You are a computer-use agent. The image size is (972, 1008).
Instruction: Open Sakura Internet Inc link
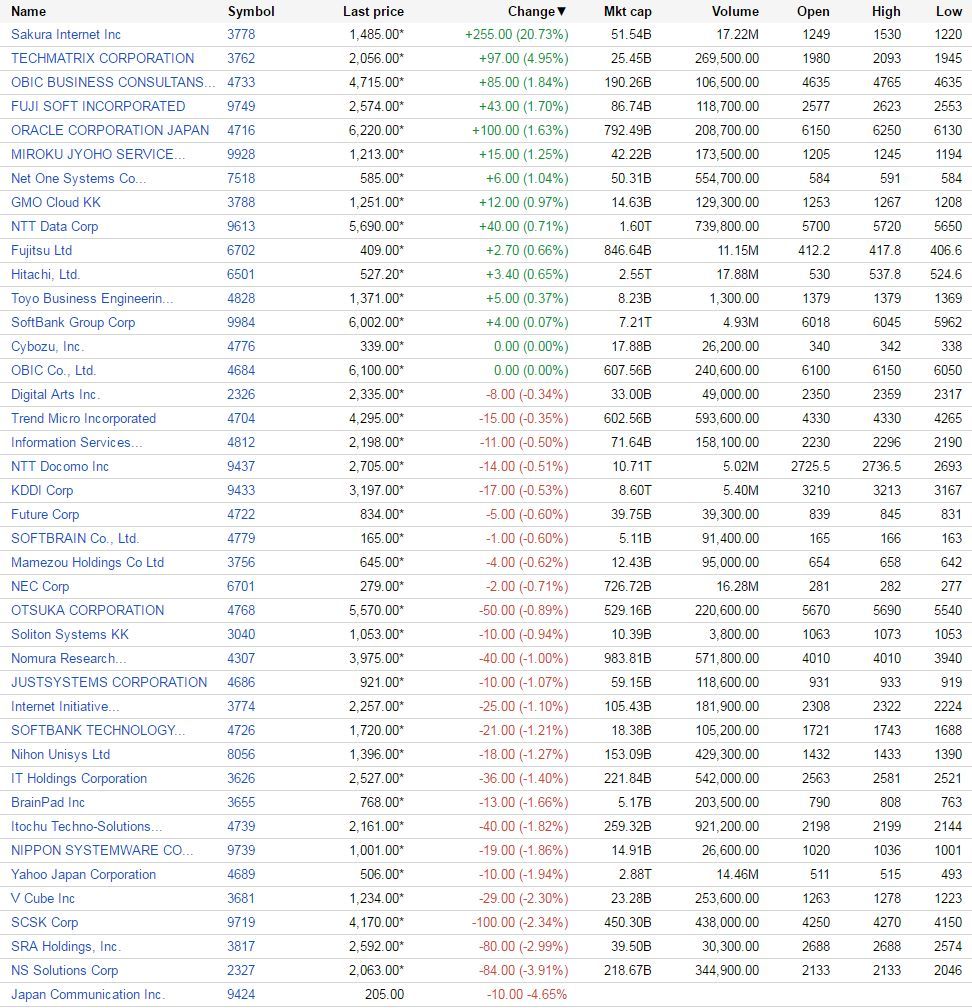tap(66, 35)
